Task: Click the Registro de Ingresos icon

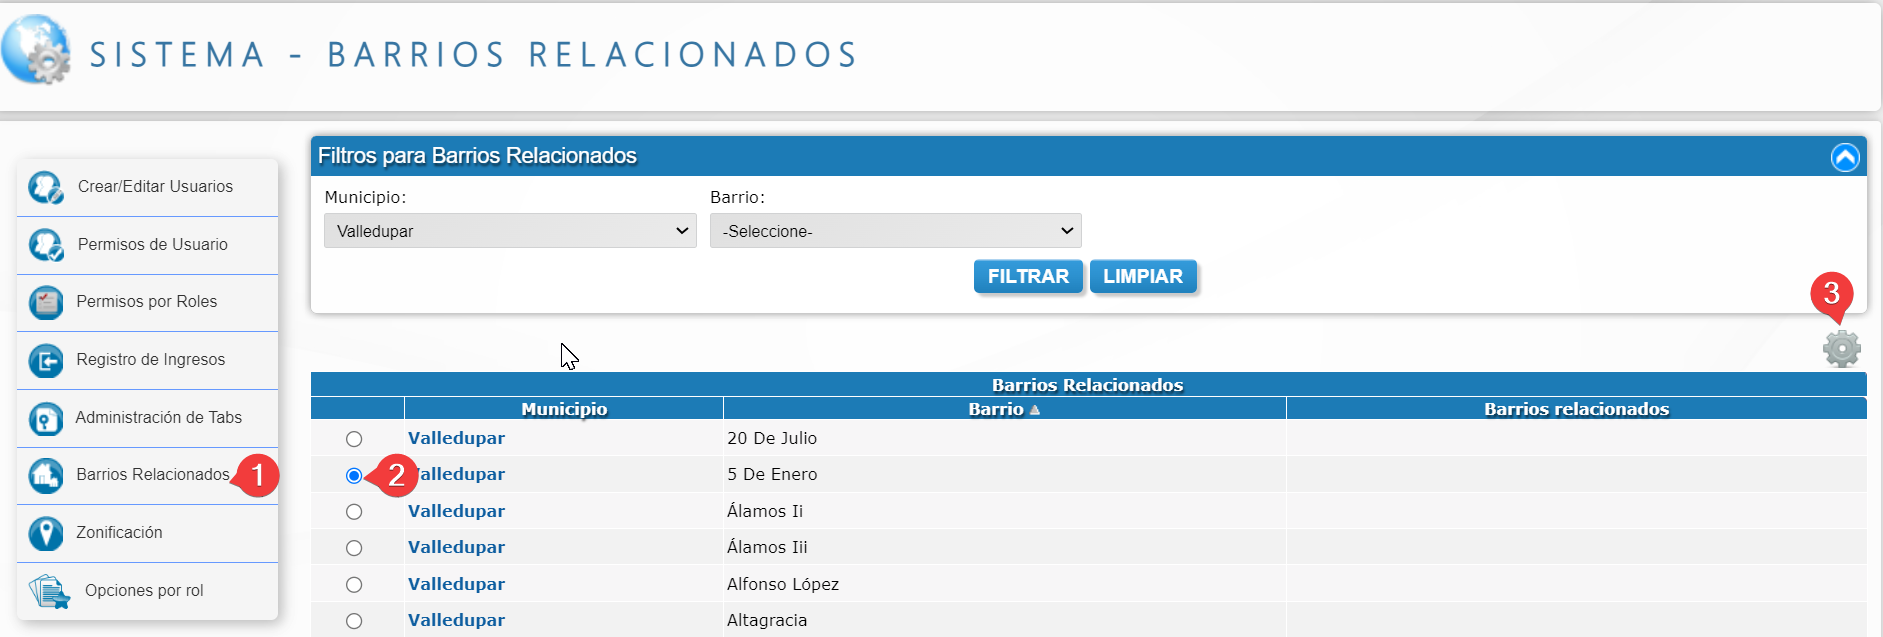Action: [x=46, y=360]
